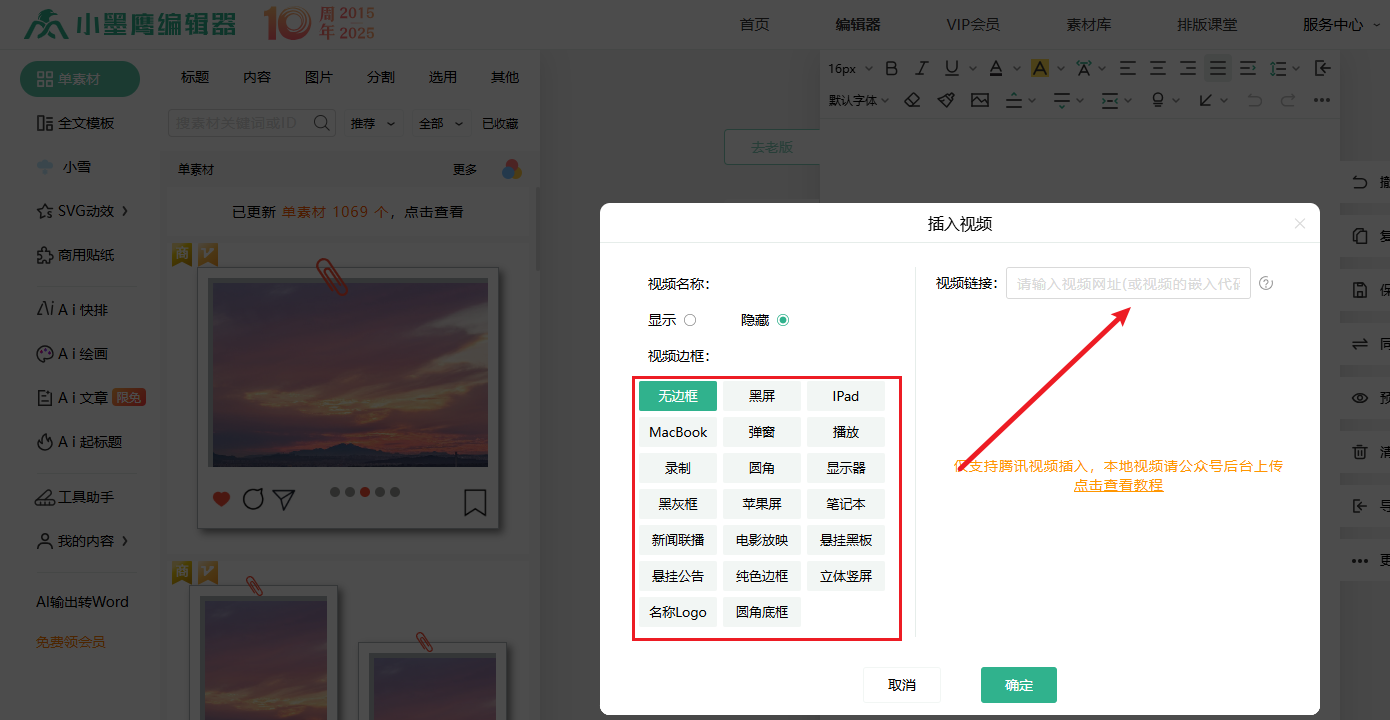Bookmark the sunset photo material card
The height and width of the screenshot is (720, 1390).
(475, 502)
